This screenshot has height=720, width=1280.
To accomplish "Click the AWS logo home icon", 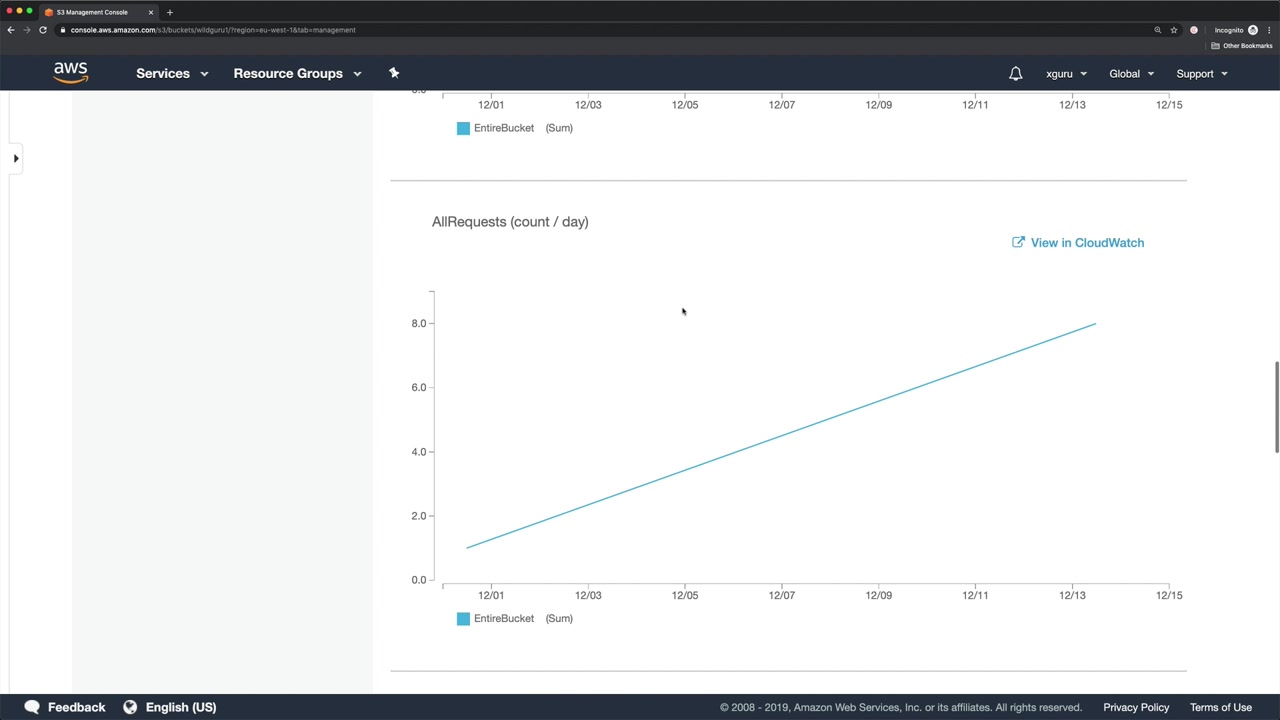I will pos(71,73).
